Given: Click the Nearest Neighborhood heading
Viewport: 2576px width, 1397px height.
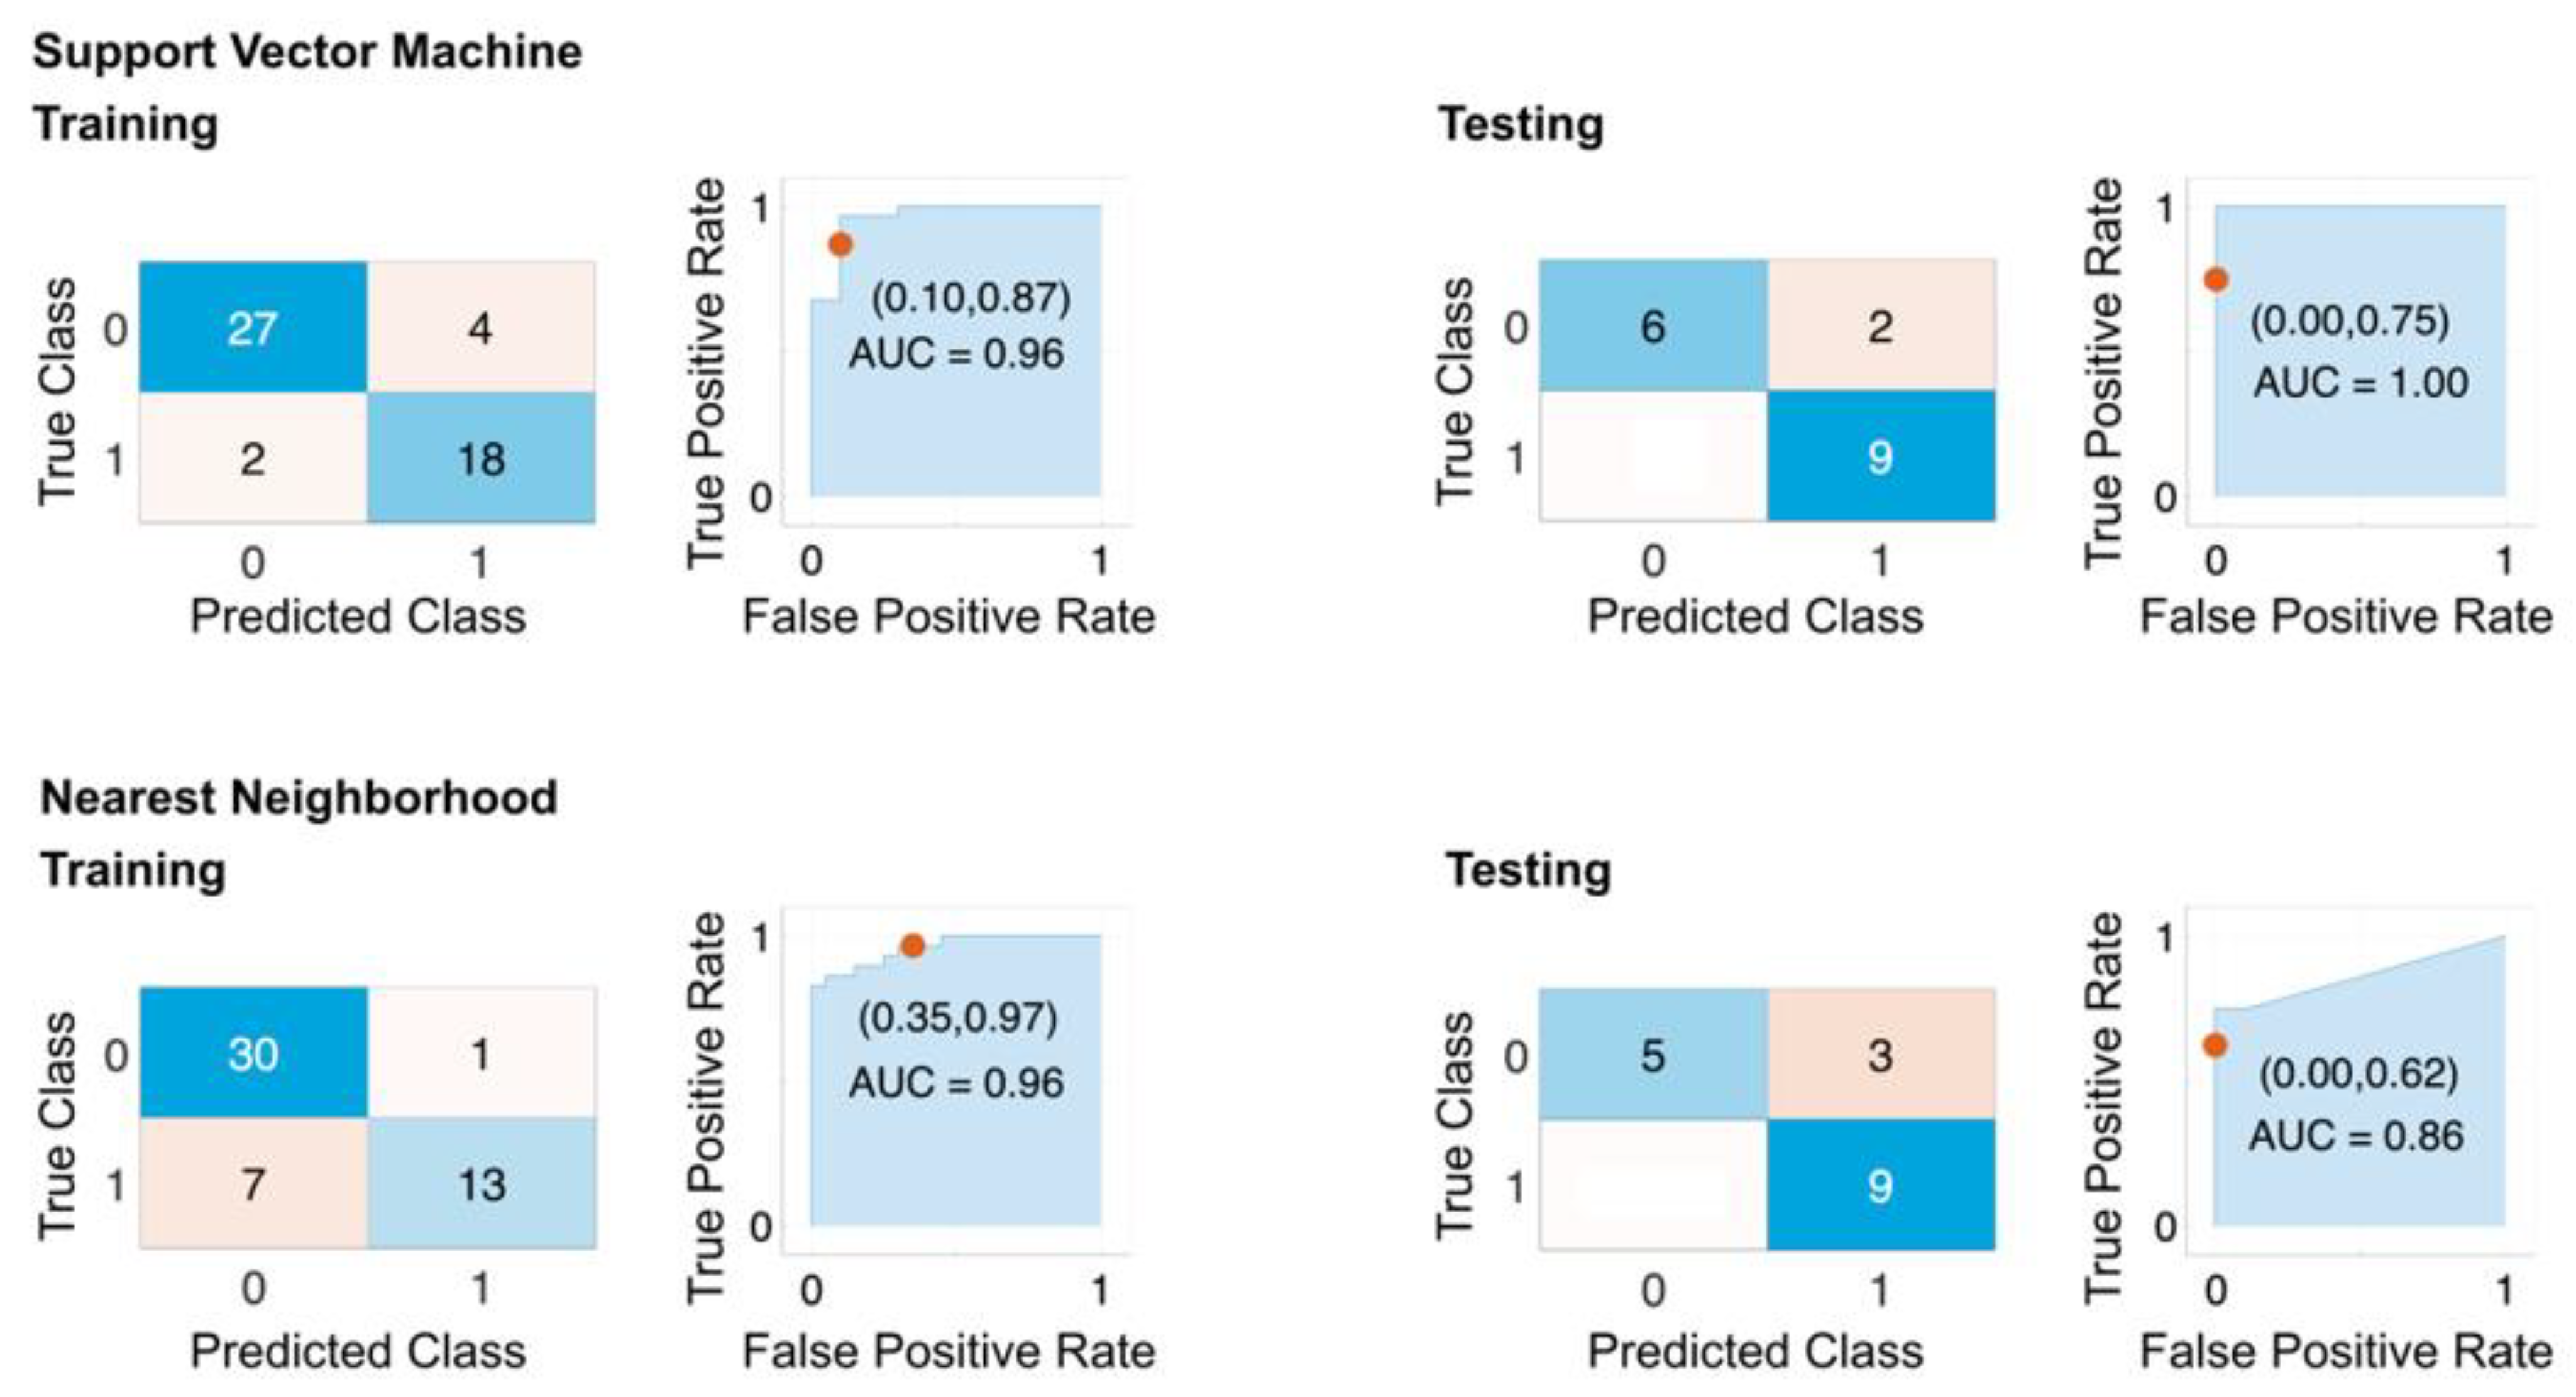Looking at the screenshot, I should point(299,798).
